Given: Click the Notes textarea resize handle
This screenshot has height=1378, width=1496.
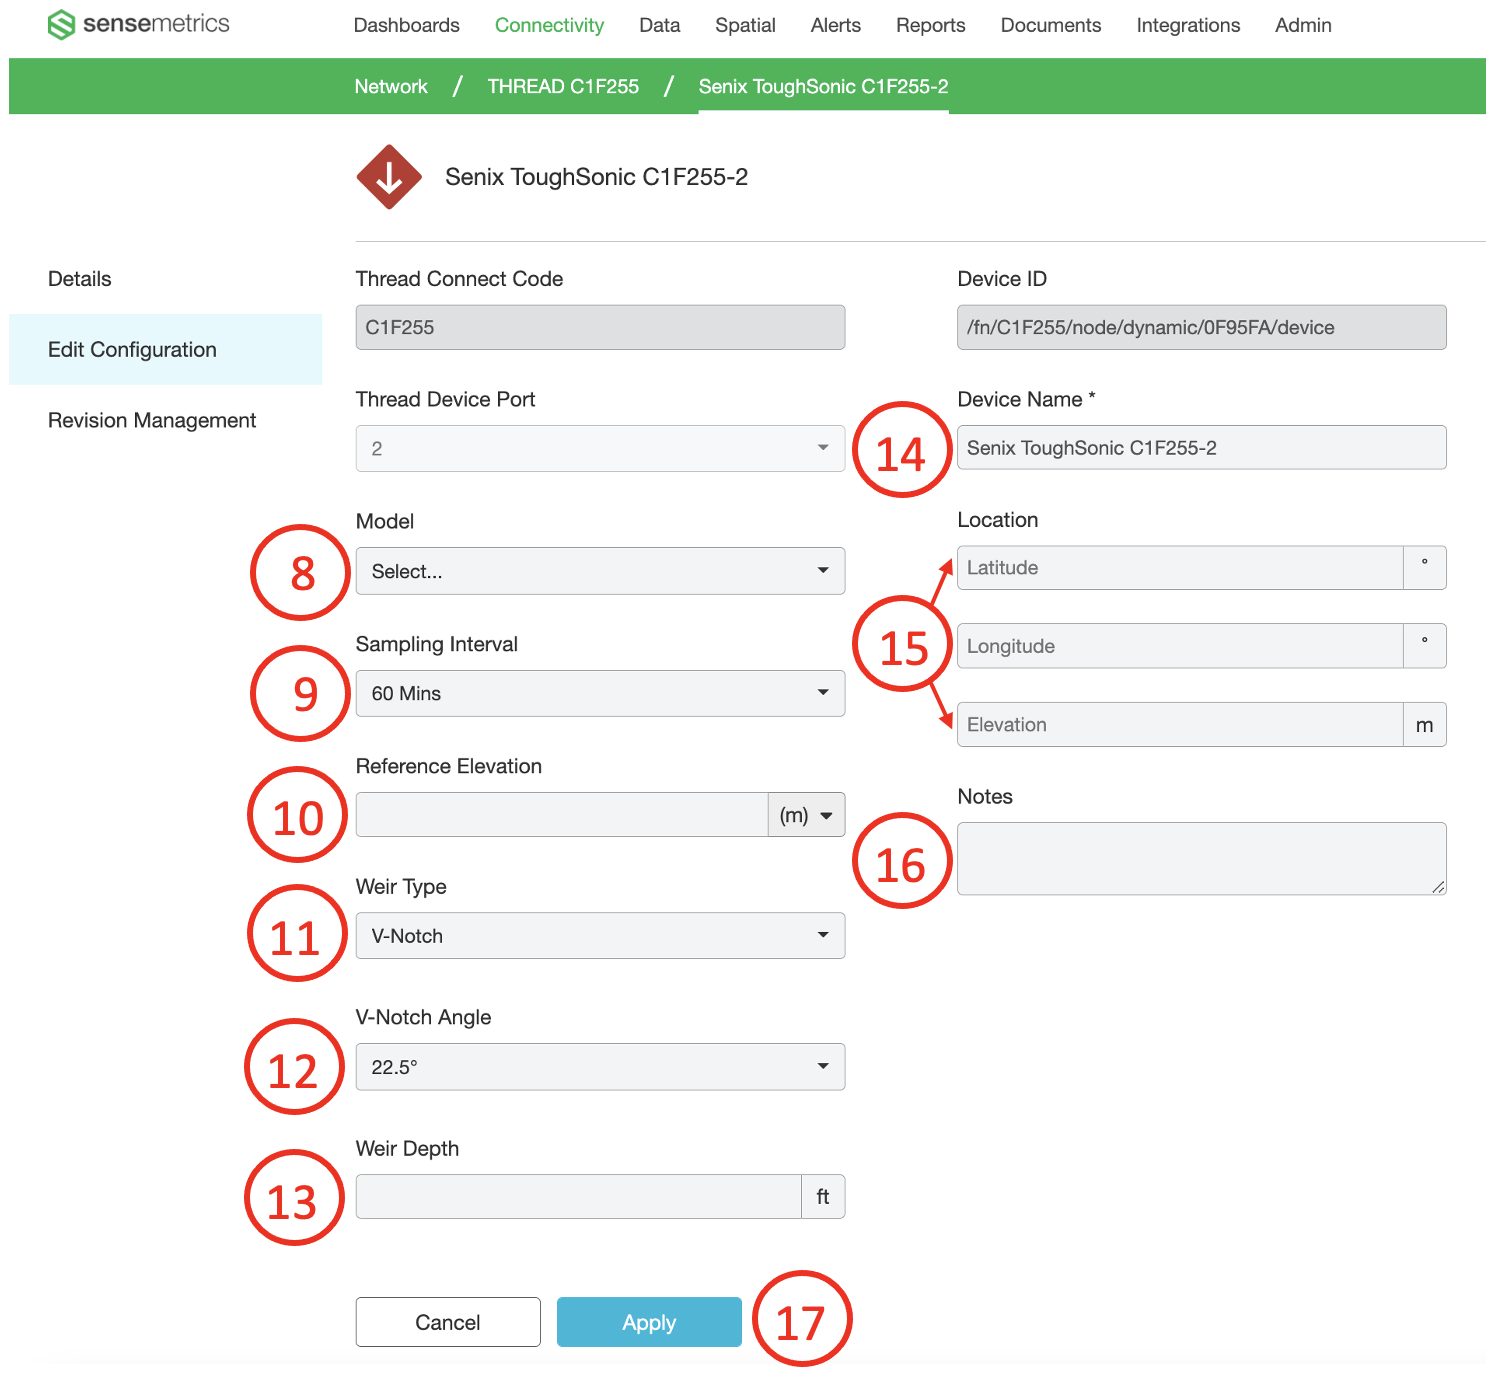Looking at the screenshot, I should tap(1438, 887).
